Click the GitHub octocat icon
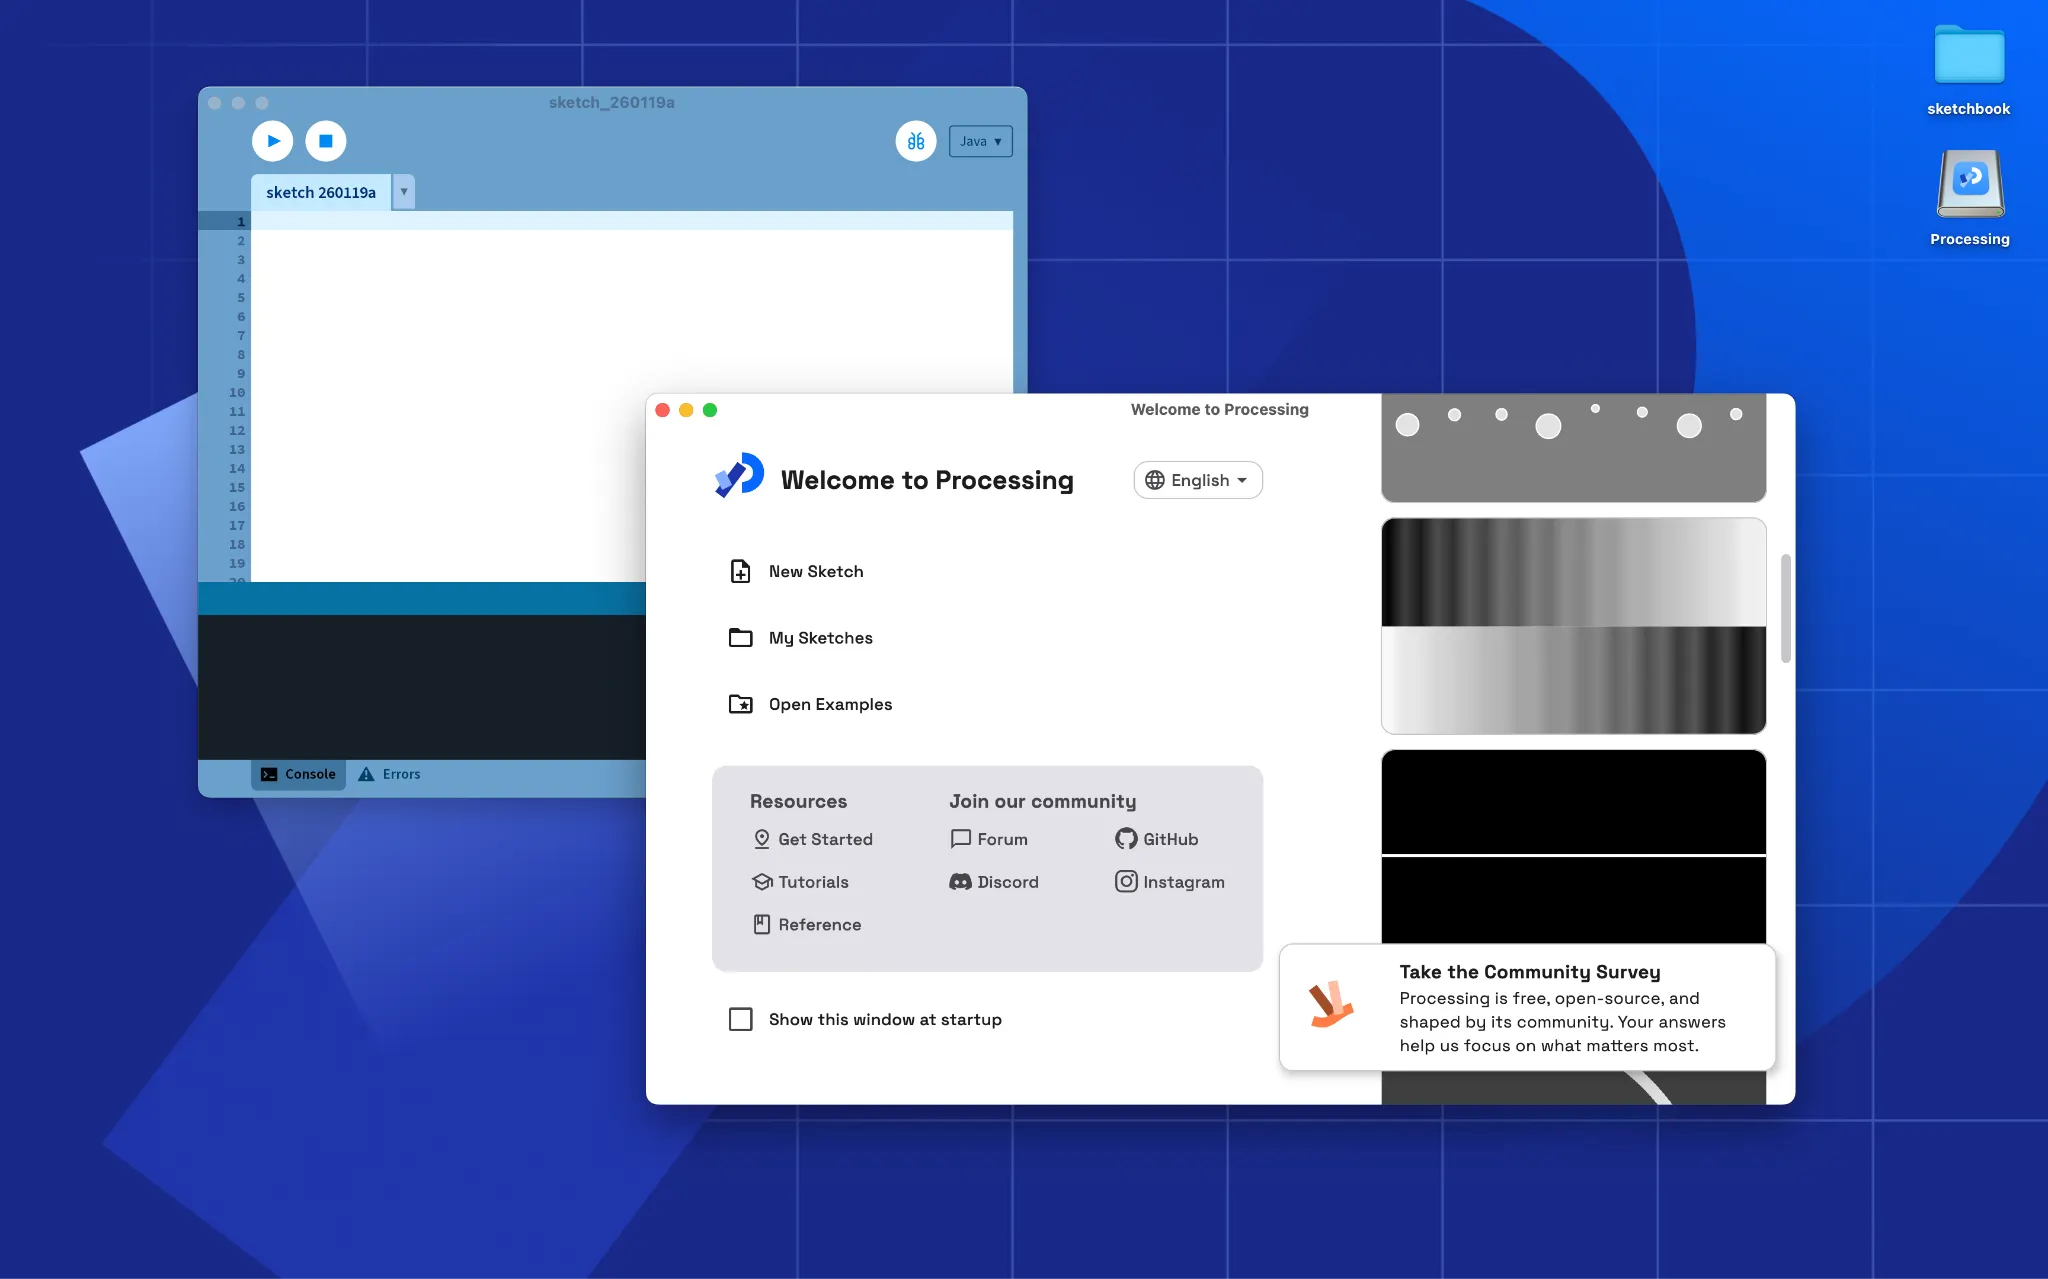Image resolution: width=2048 pixels, height=1279 pixels. click(1126, 839)
